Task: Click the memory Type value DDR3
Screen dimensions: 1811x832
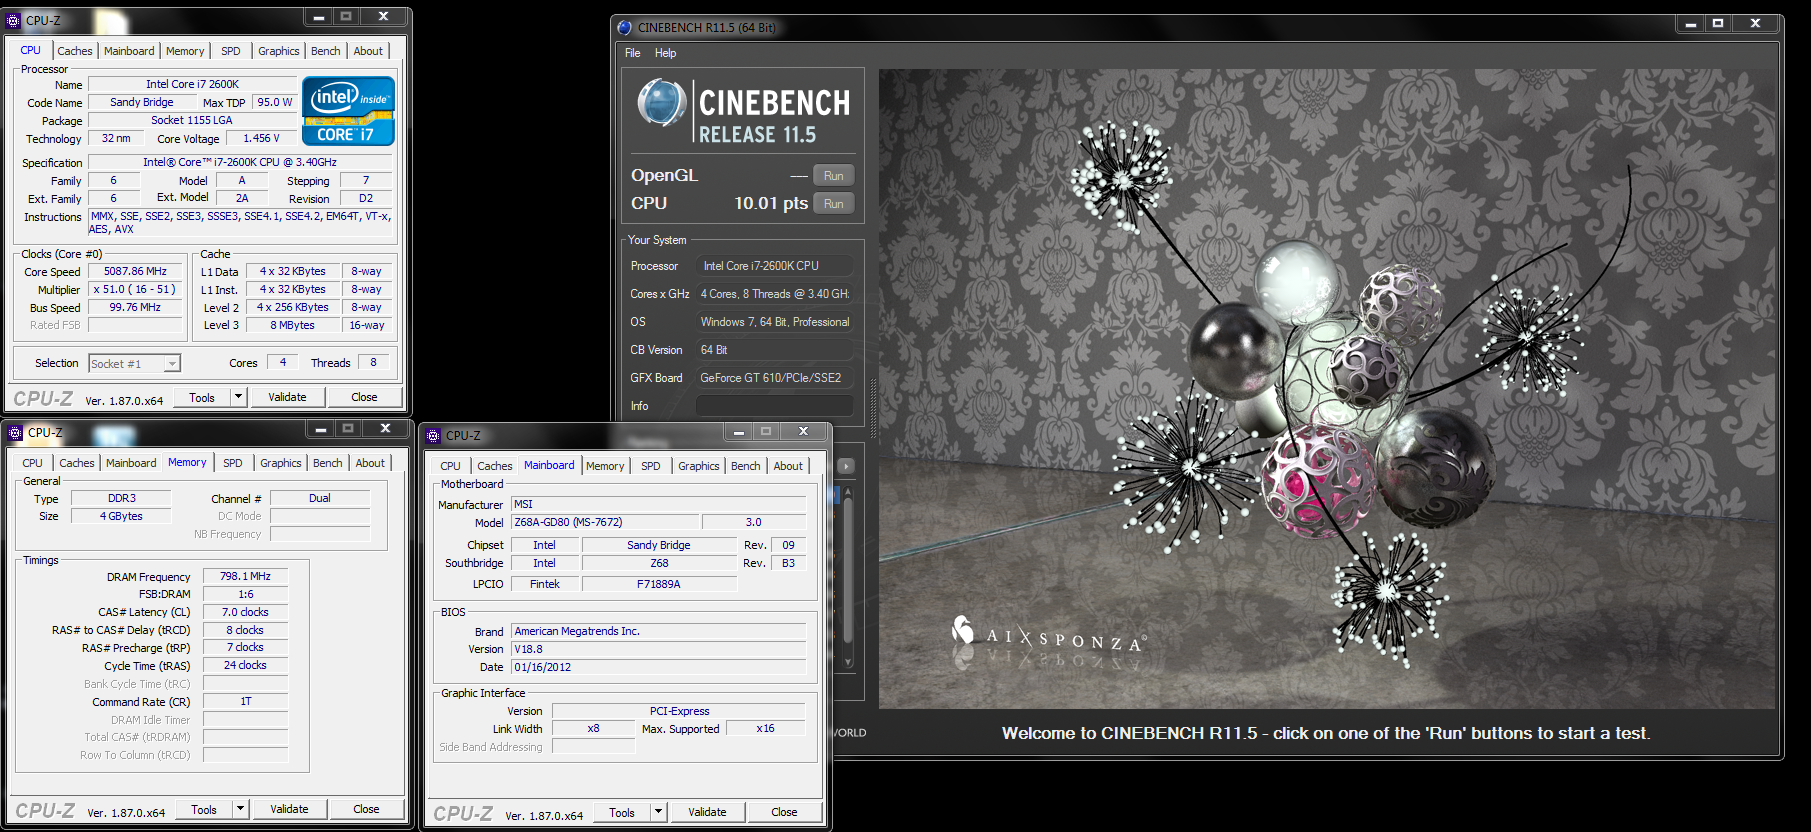Action: point(121,499)
